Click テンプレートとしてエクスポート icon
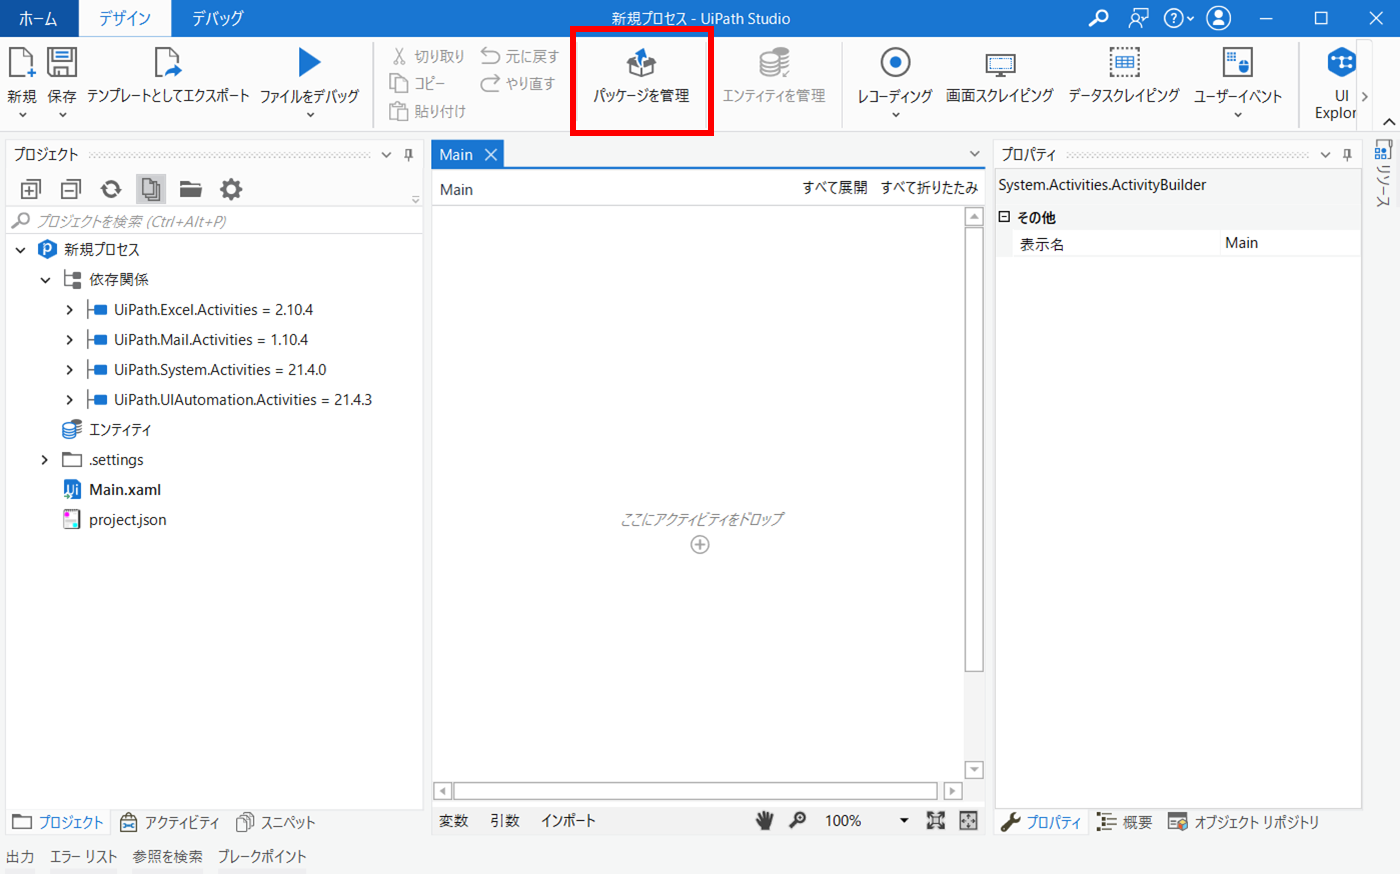 168,63
